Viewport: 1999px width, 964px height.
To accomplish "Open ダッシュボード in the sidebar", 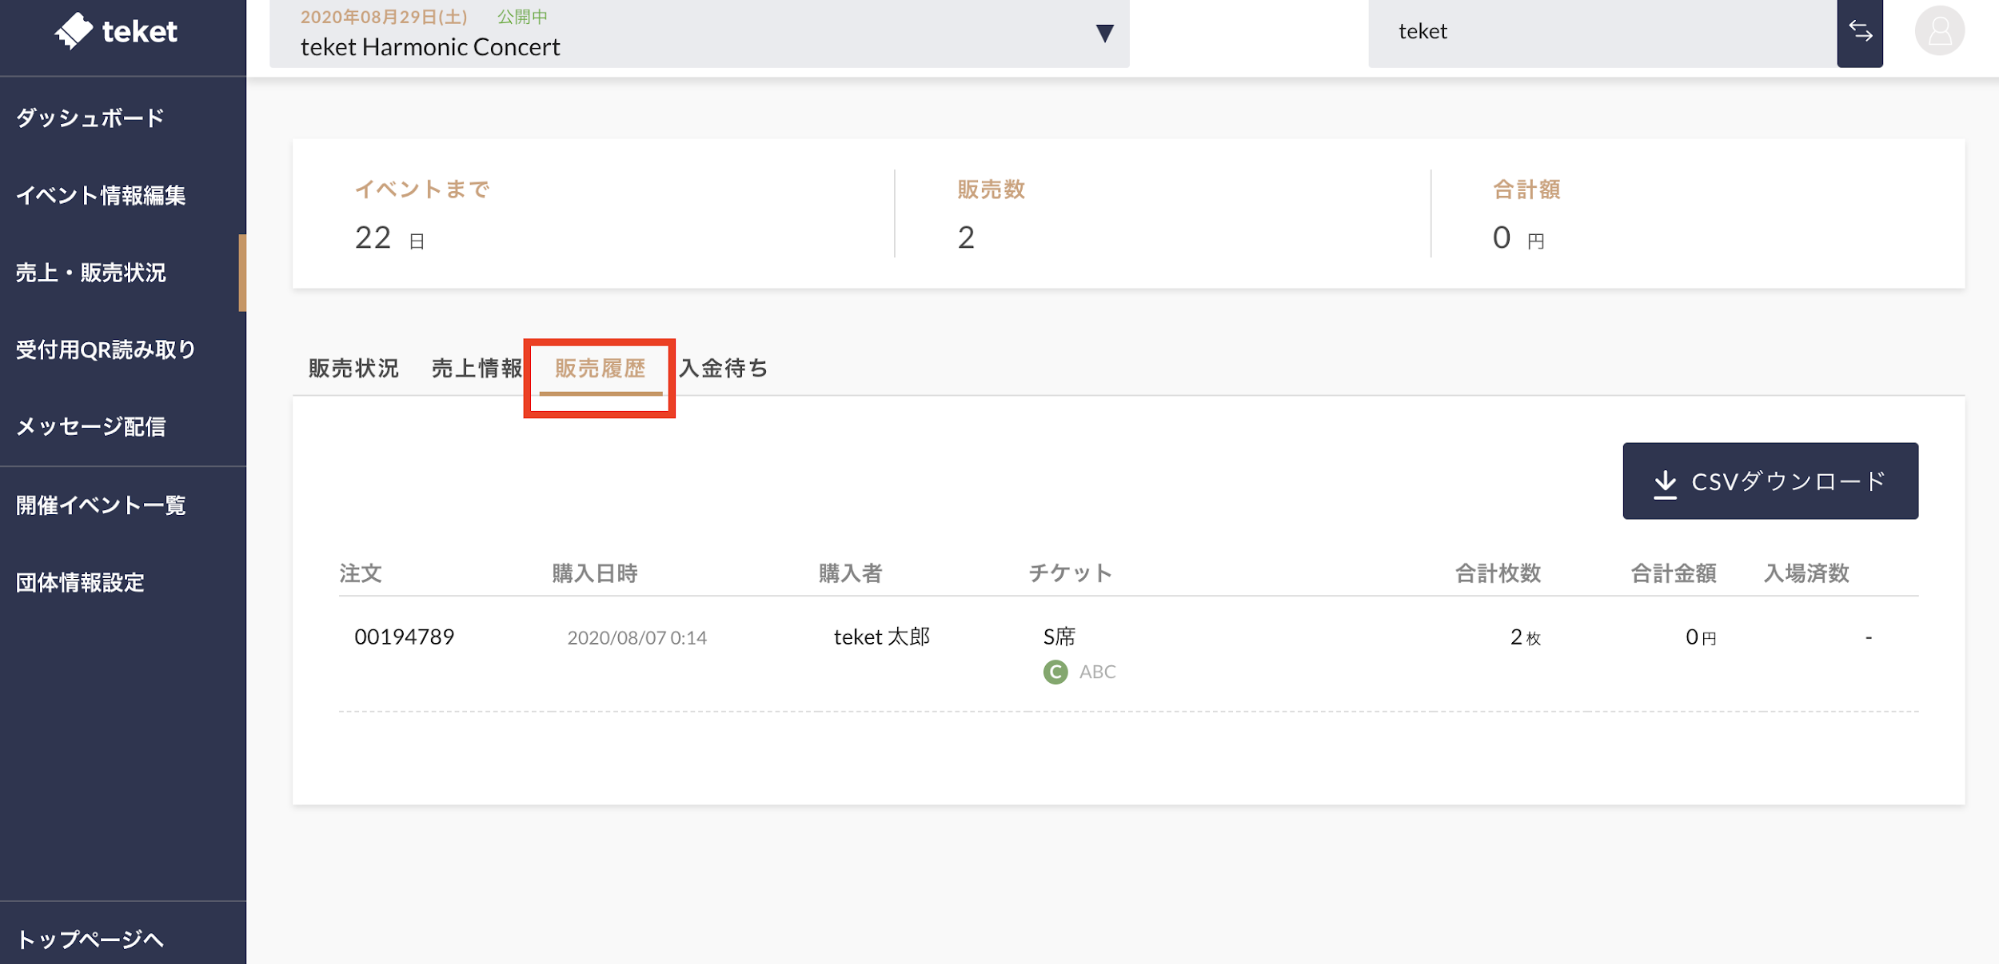I will [x=90, y=118].
